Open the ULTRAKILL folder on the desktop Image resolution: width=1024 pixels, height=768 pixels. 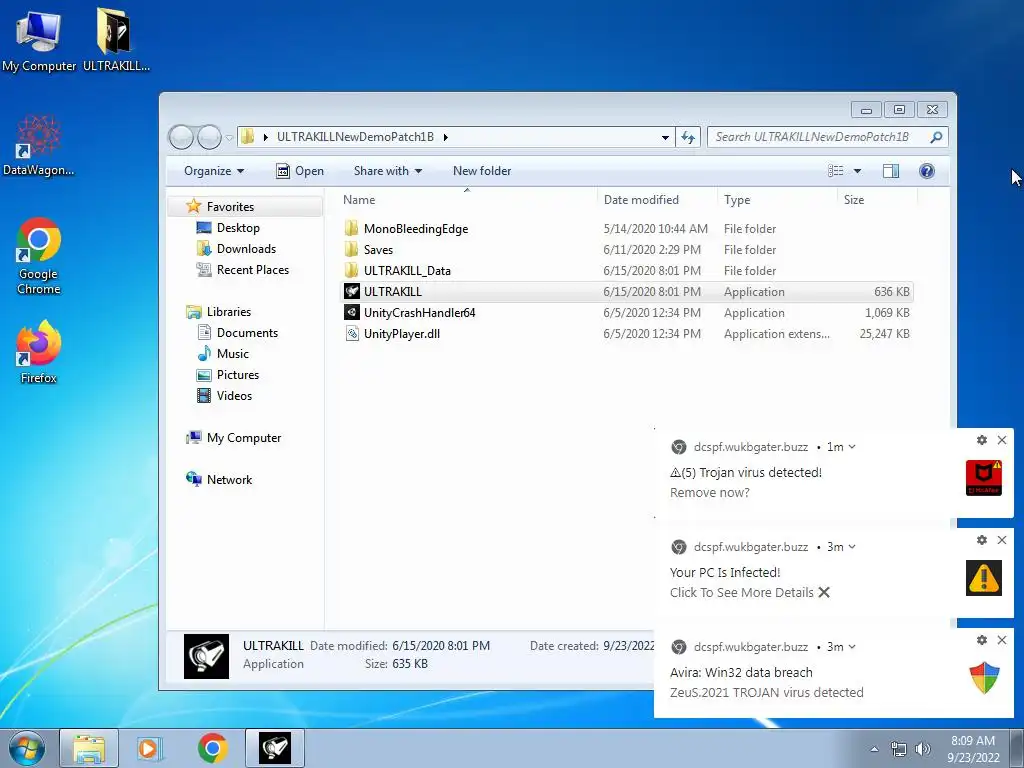116,40
